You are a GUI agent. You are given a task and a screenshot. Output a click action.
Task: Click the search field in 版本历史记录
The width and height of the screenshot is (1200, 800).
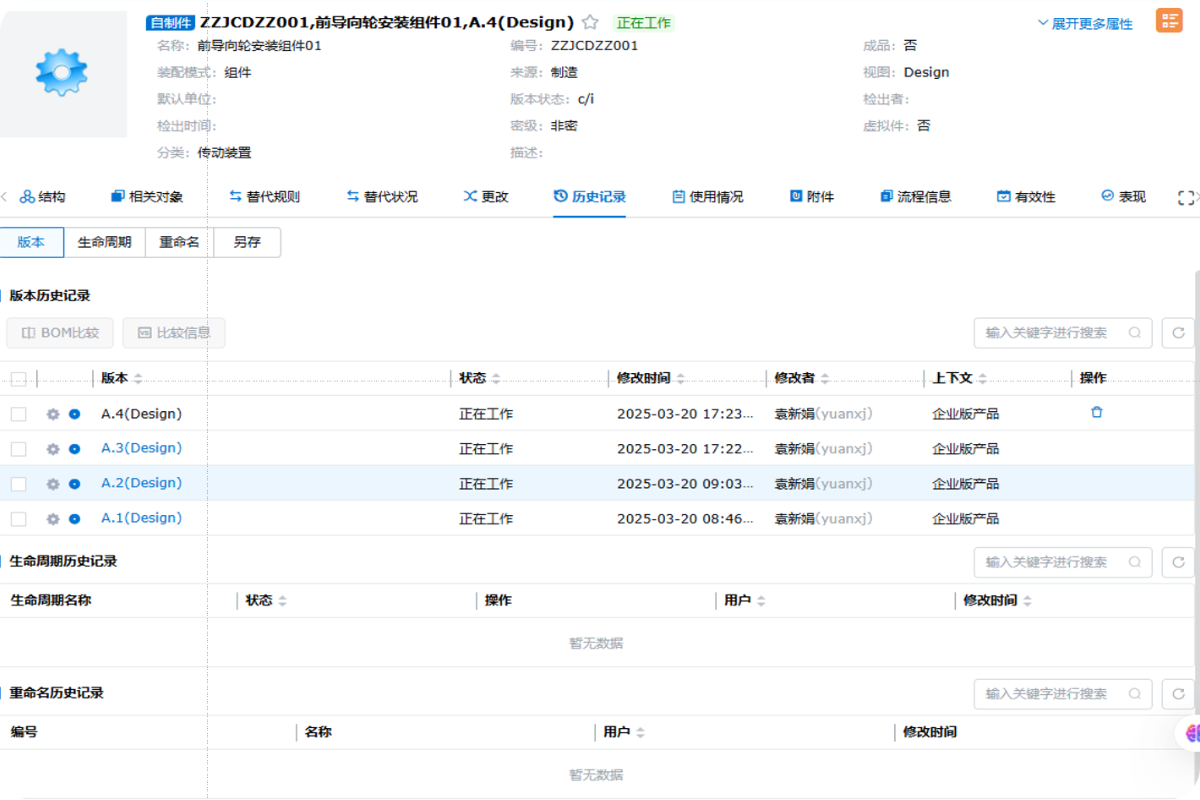[1054, 333]
